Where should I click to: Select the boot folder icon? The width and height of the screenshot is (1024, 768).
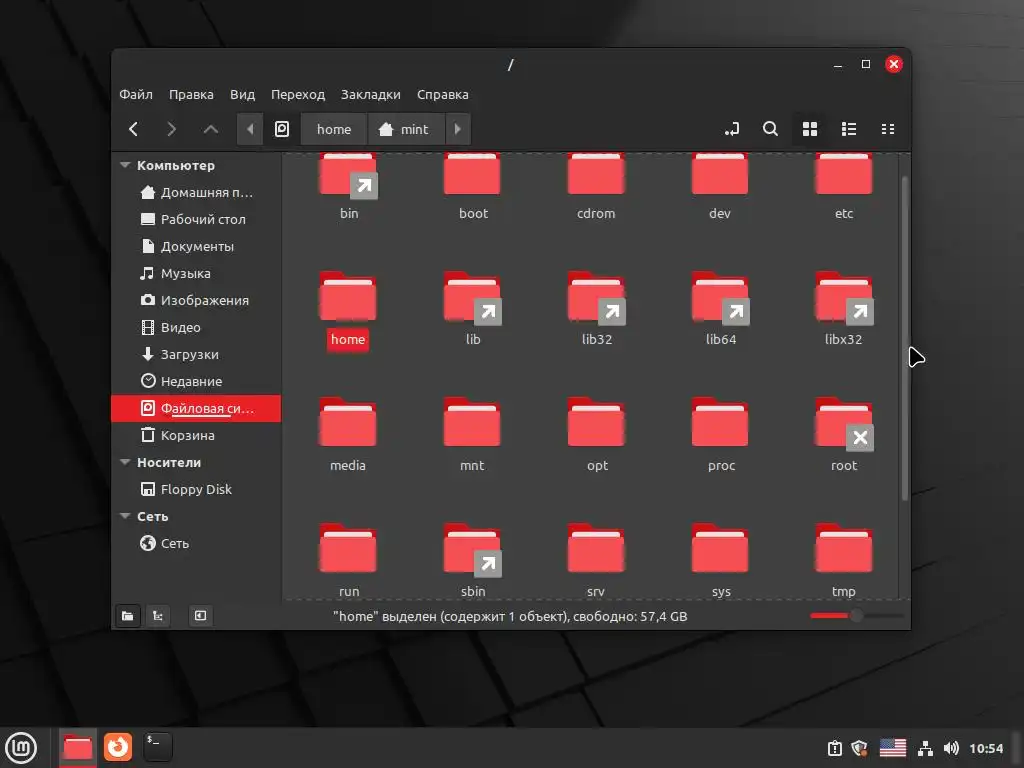[x=472, y=174]
